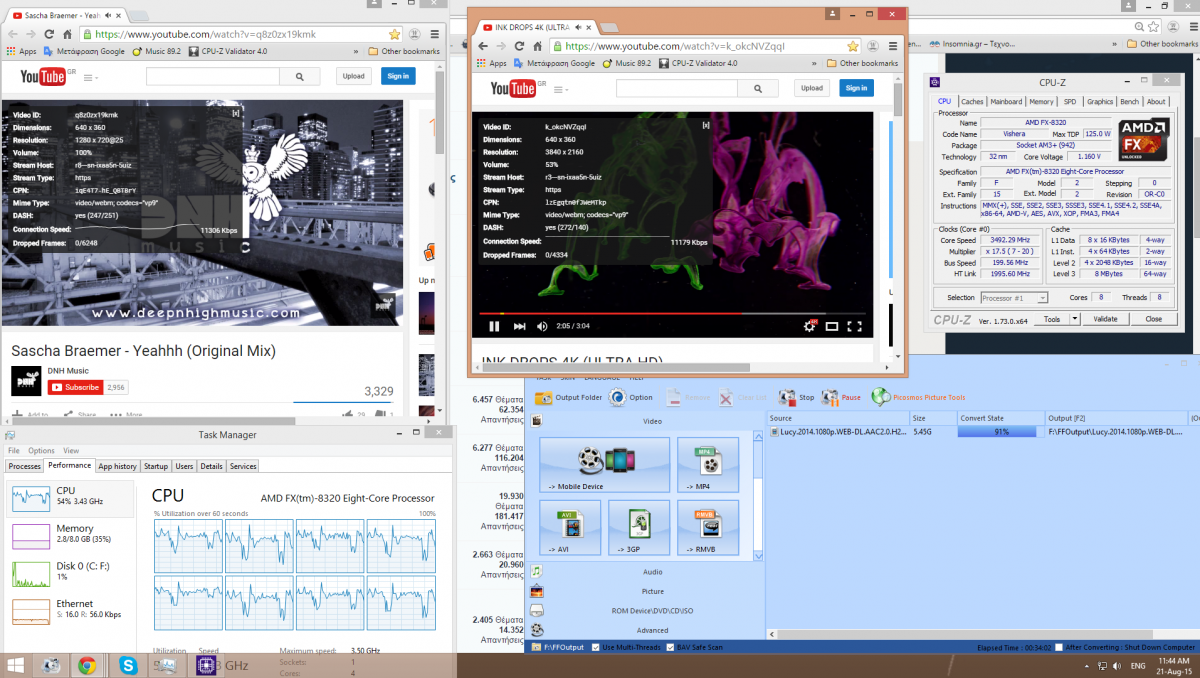Open Ink Drops player settings gear

coord(811,326)
